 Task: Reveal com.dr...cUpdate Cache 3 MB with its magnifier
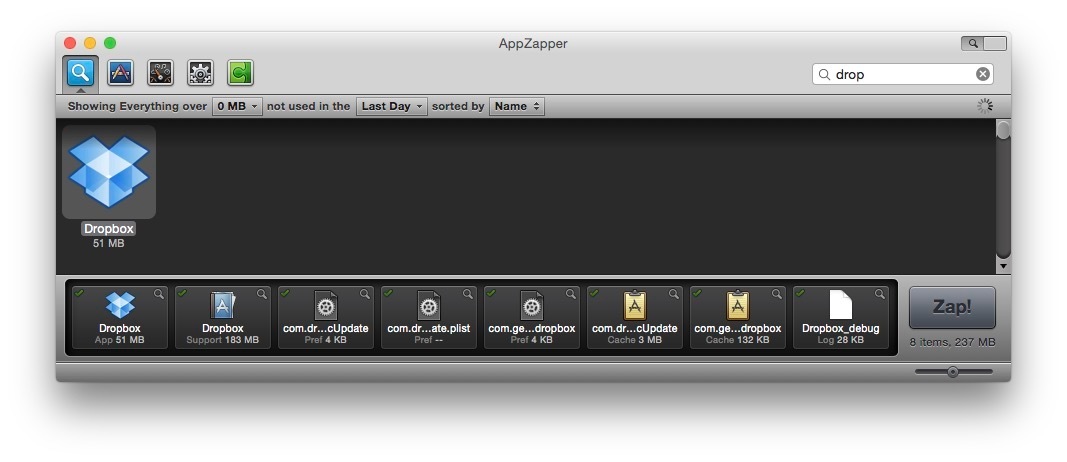click(x=674, y=294)
